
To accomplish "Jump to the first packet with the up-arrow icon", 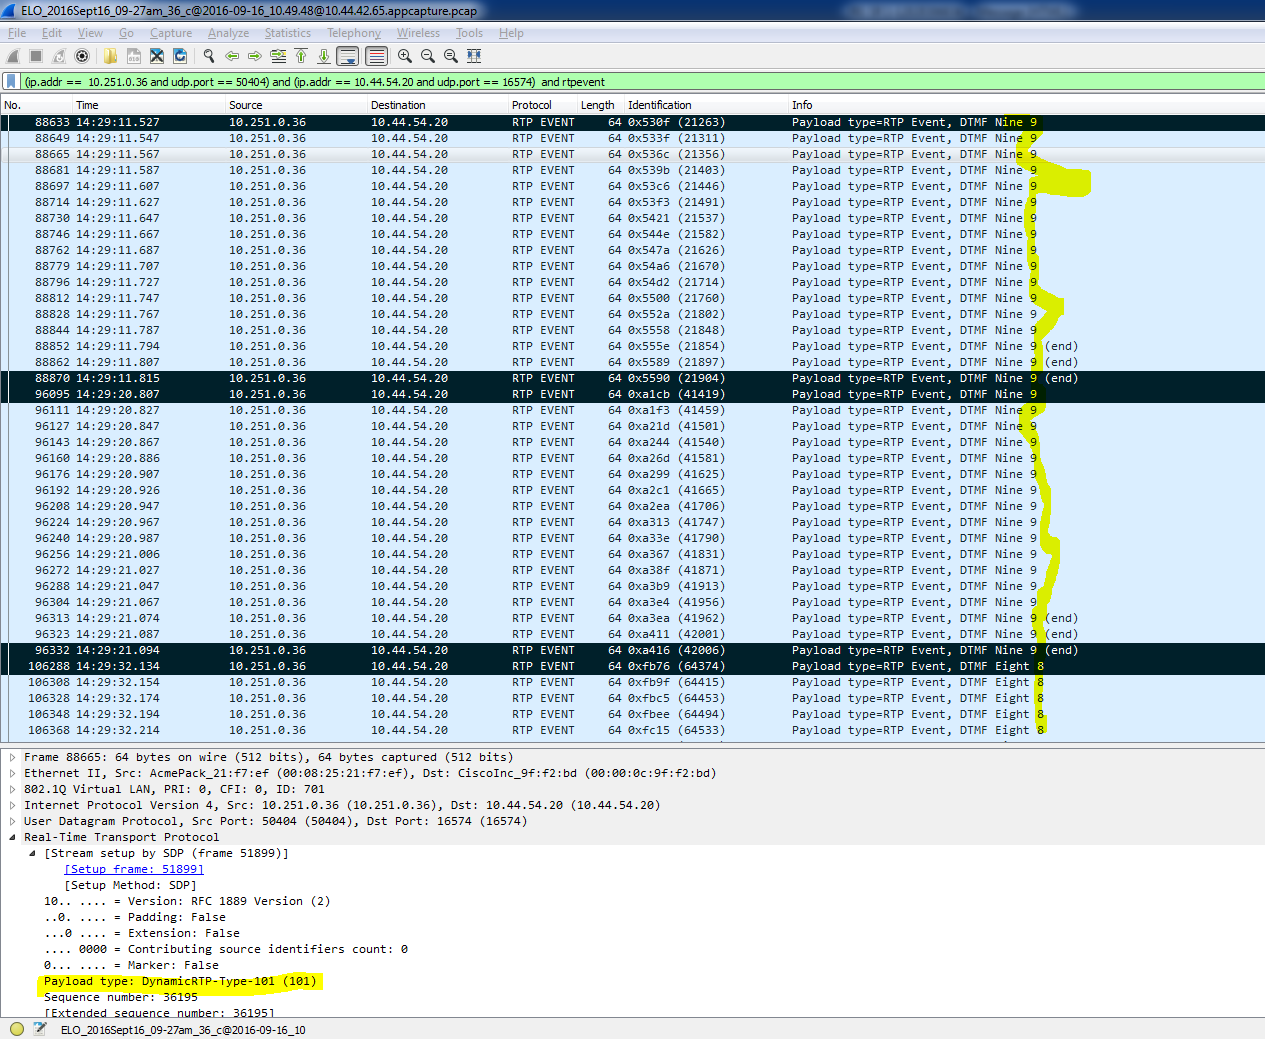I will (x=301, y=56).
